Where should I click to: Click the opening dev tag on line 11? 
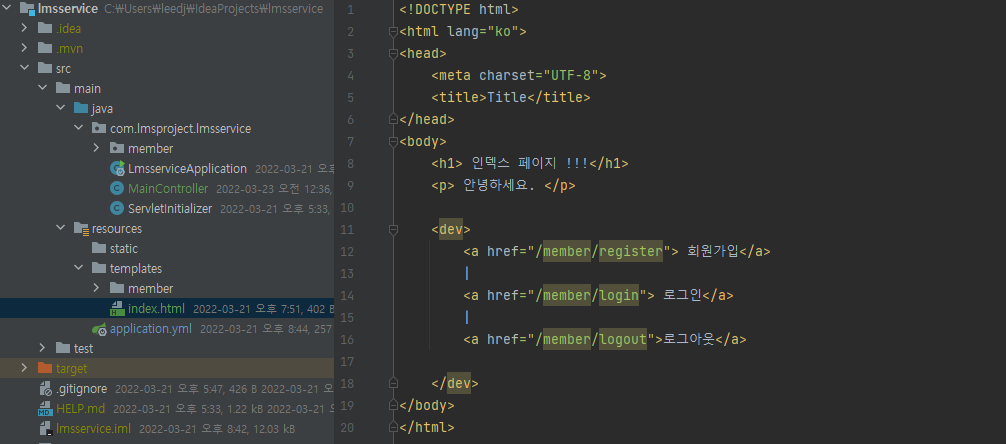click(451, 229)
